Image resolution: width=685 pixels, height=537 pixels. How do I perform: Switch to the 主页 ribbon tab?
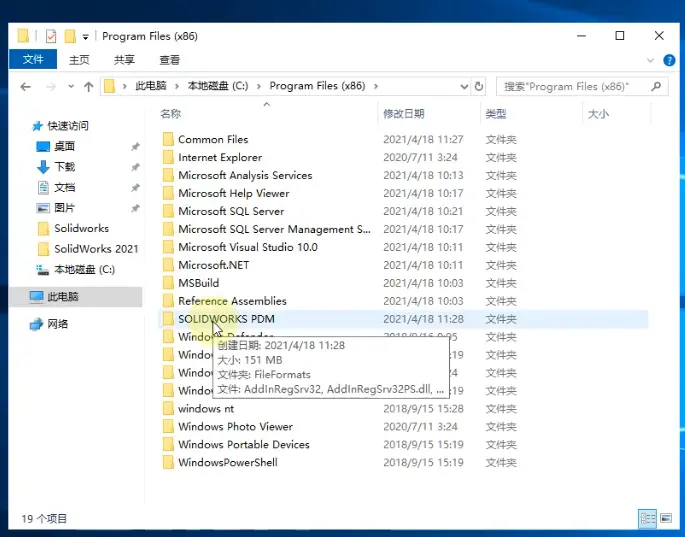coord(79,60)
